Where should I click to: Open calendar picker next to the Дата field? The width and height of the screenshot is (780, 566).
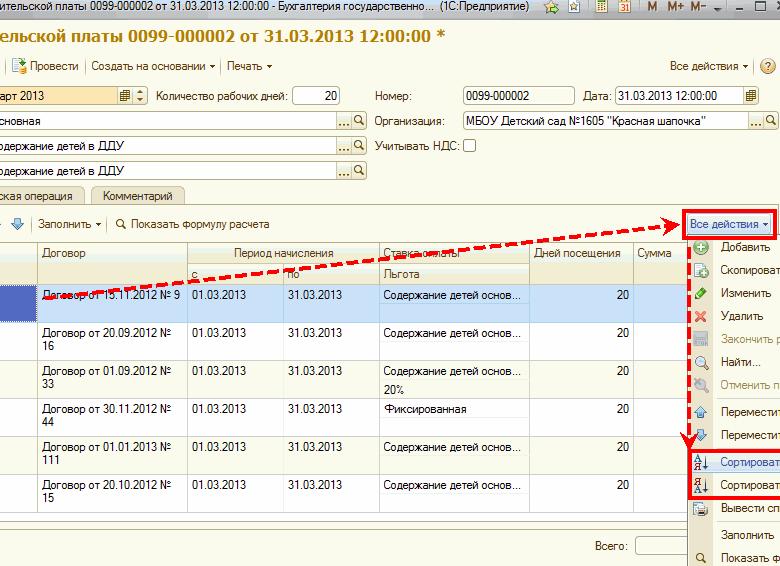tap(751, 95)
